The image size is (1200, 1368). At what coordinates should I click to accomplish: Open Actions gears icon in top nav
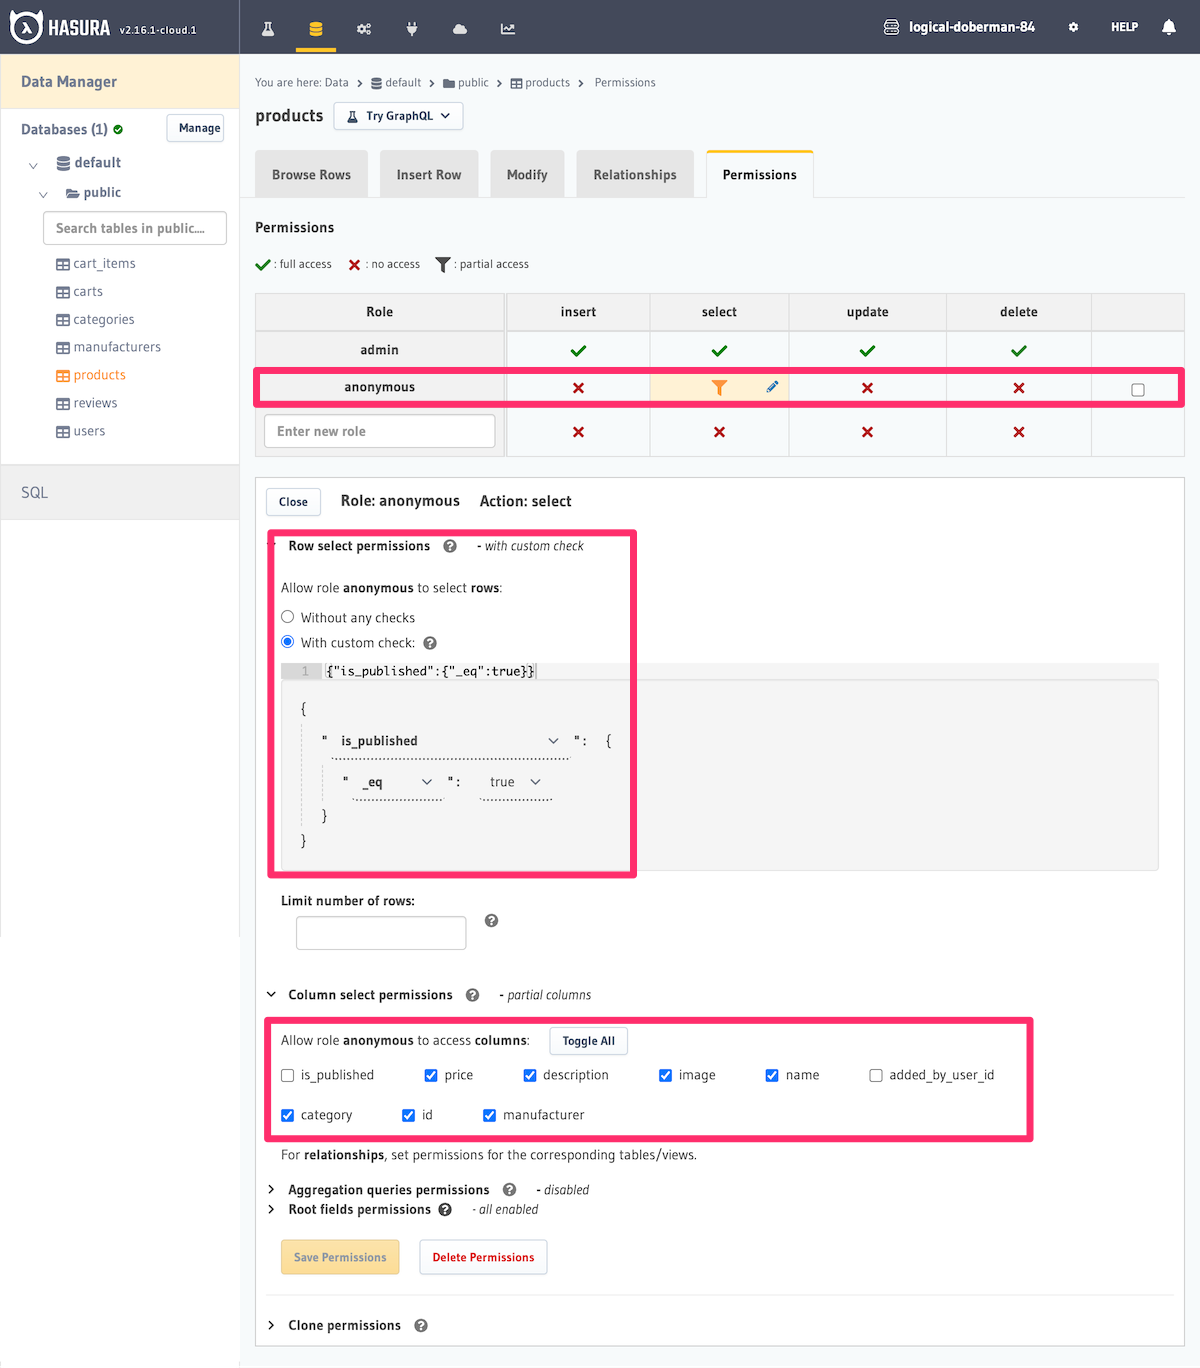pos(364,29)
